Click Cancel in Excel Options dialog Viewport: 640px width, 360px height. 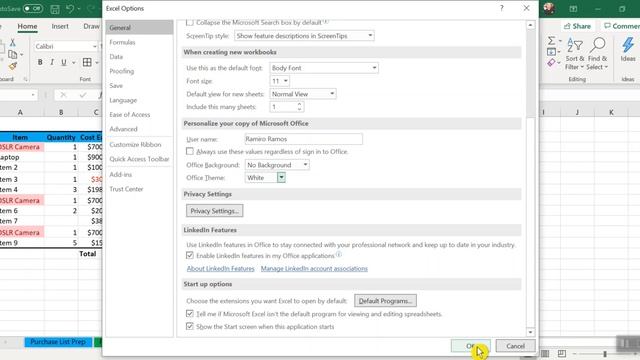tap(515, 346)
